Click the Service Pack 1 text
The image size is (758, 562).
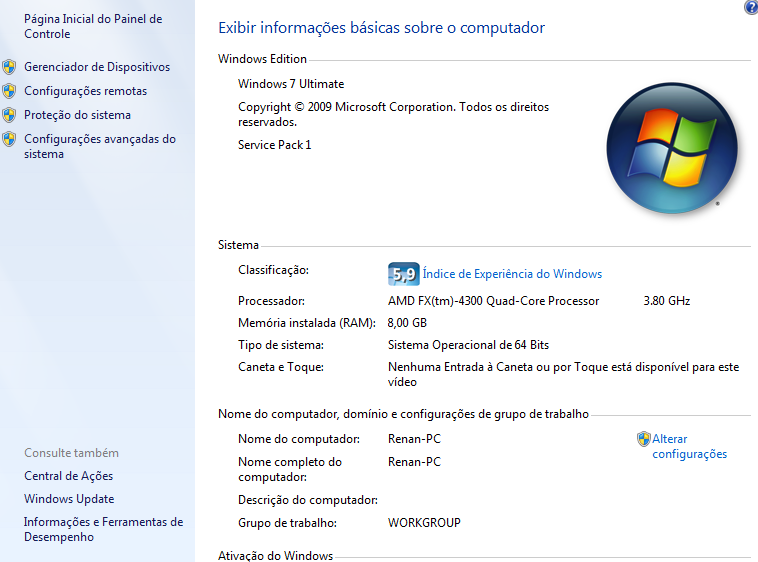275,145
